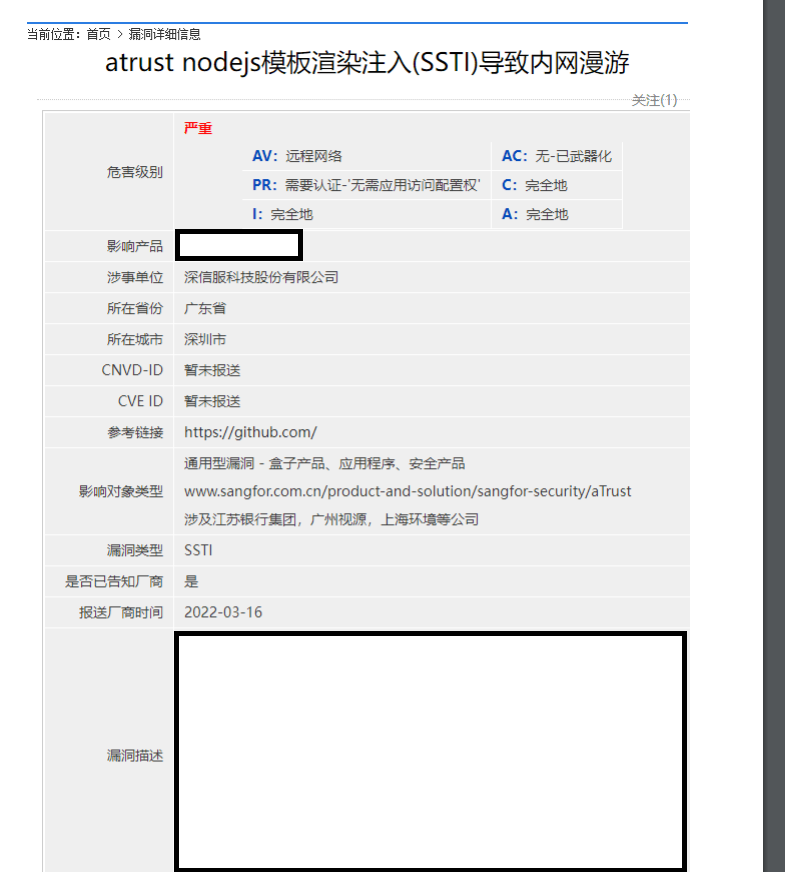This screenshot has height=872, width=785.
Task: Open the 首页 breadcrumb link
Action: click(98, 34)
